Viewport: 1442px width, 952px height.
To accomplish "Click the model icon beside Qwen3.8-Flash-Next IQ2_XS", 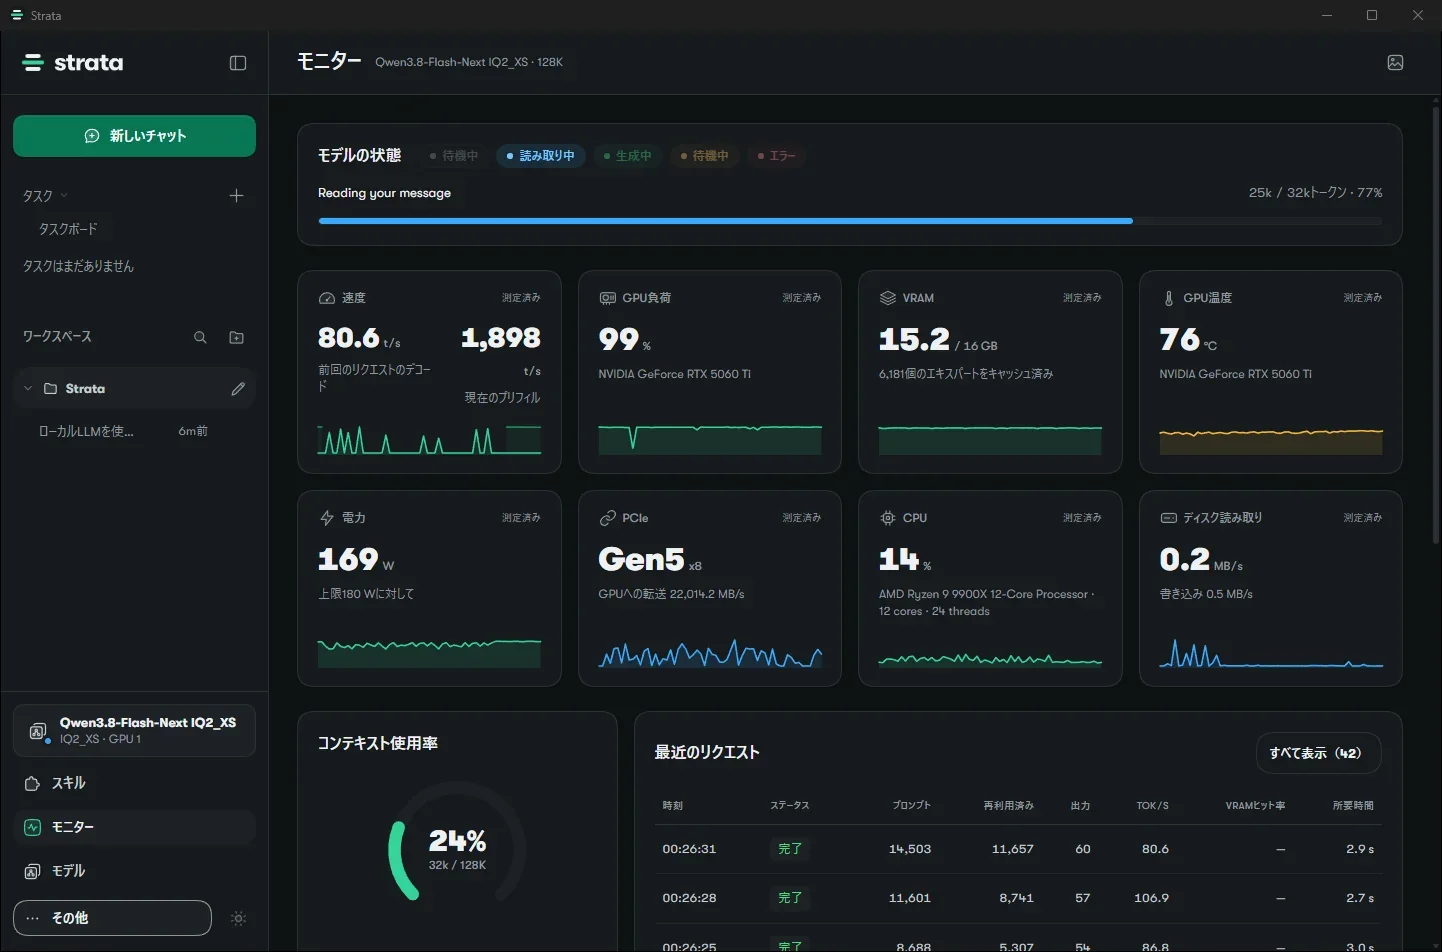I will pyautogui.click(x=38, y=731).
